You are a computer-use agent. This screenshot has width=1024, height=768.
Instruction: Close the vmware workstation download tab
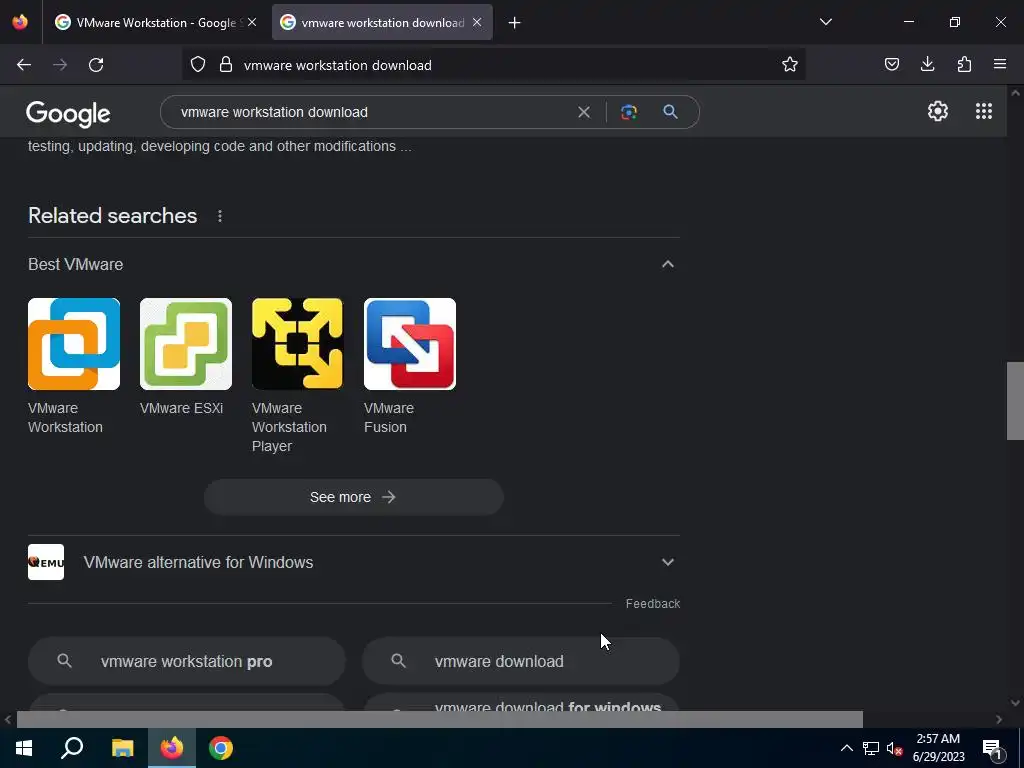click(x=477, y=22)
